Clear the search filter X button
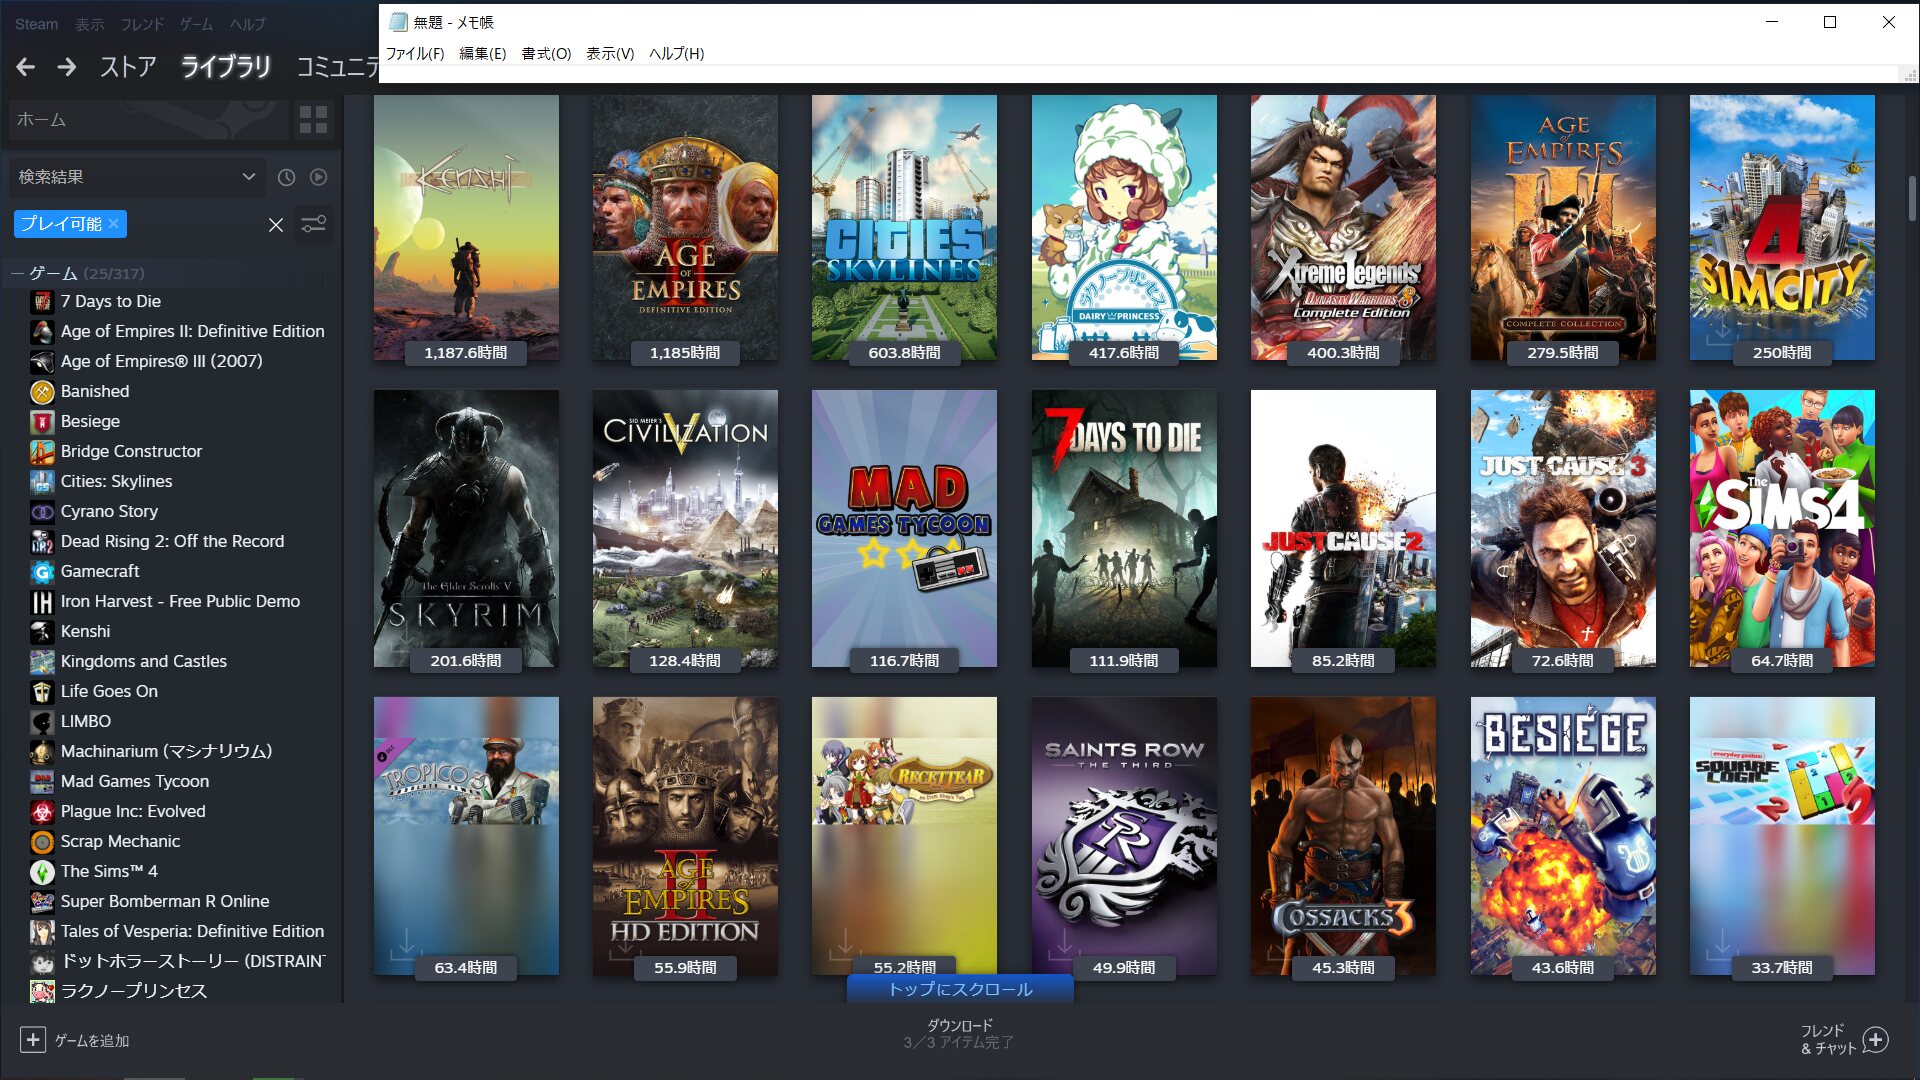1920x1080 pixels. pyautogui.click(x=276, y=225)
